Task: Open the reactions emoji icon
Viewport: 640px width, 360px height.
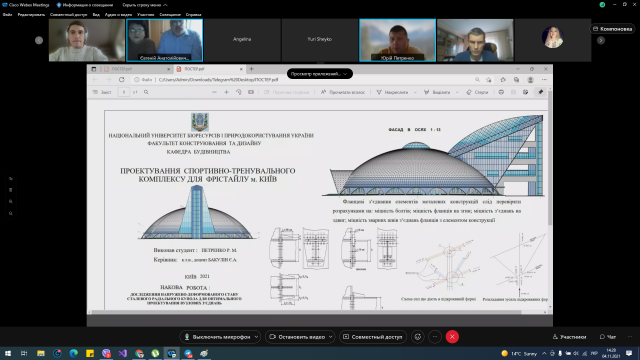Action: (418, 337)
